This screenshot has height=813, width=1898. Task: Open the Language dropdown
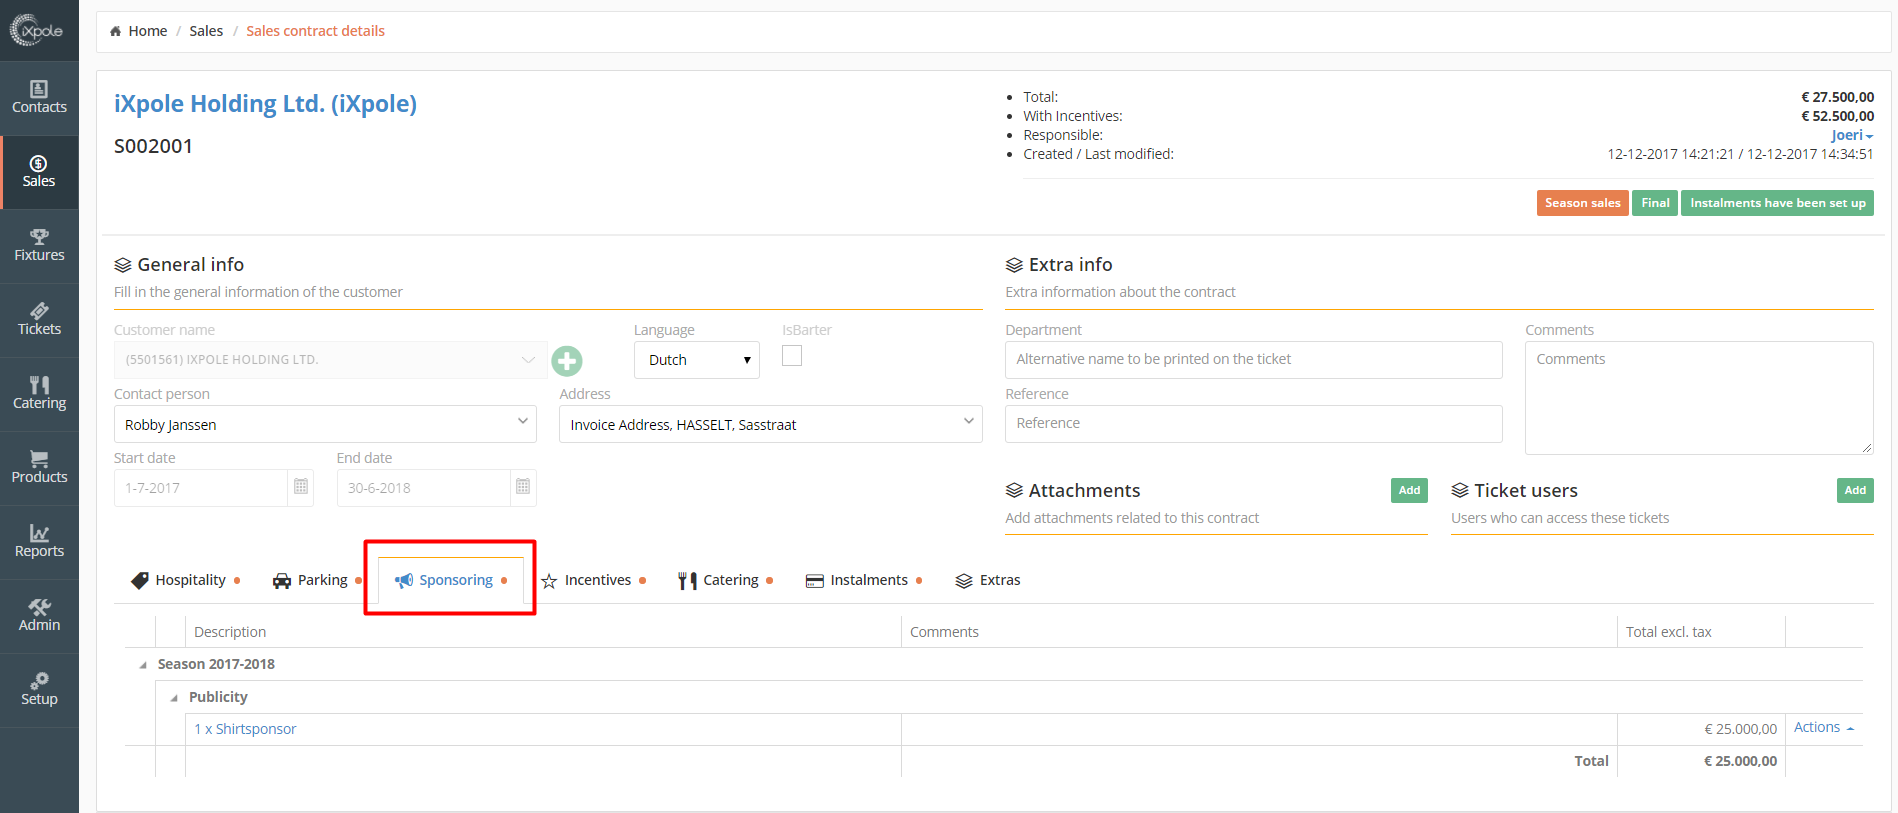697,360
